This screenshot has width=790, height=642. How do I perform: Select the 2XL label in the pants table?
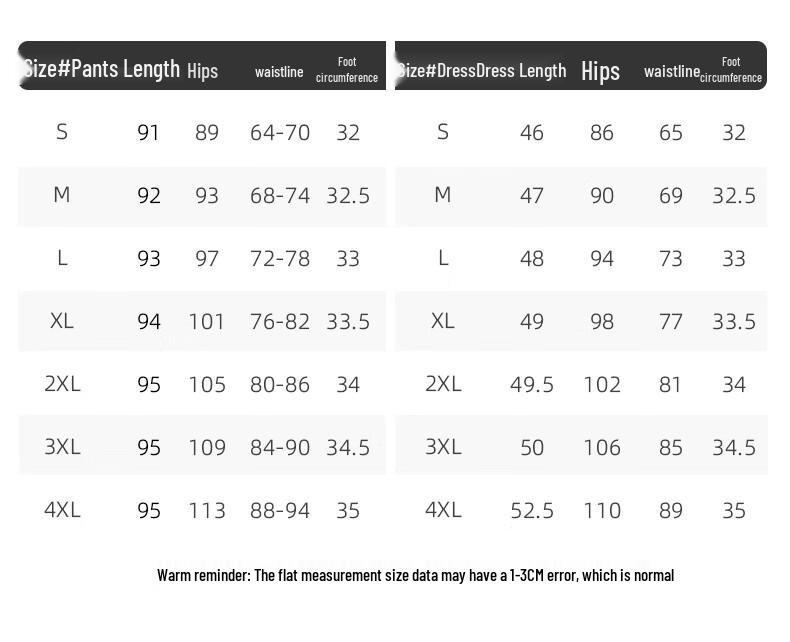tap(62, 384)
